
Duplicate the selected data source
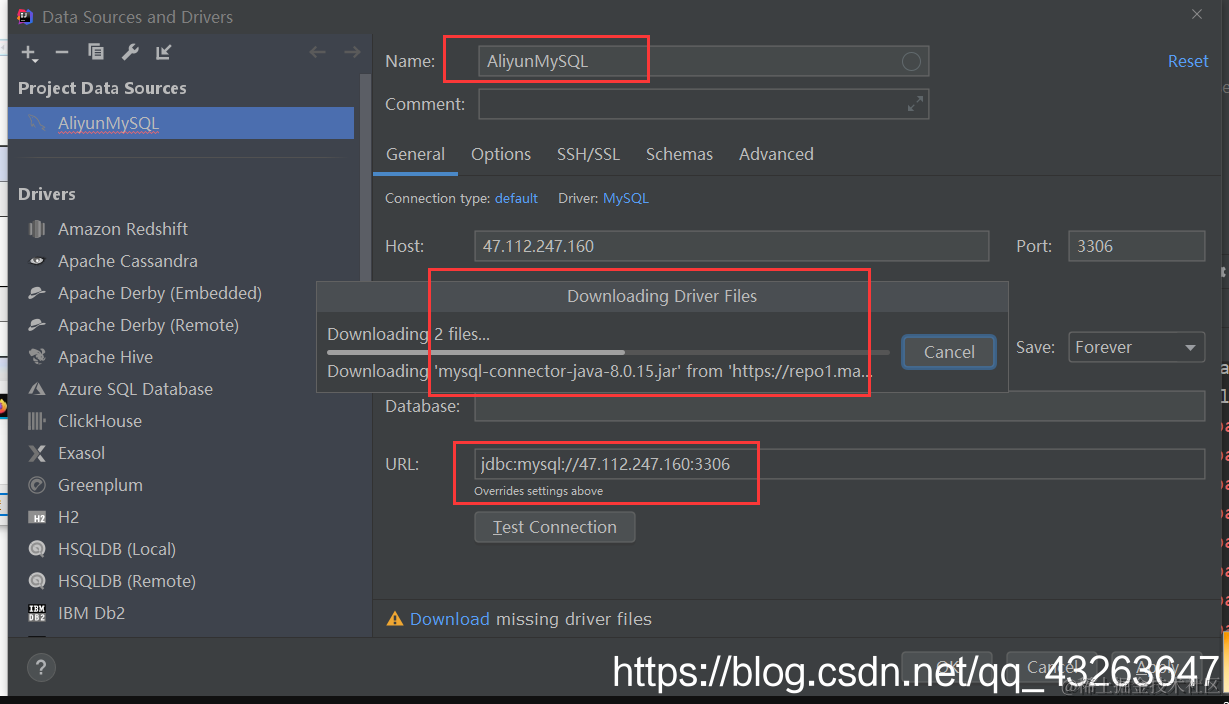pos(96,52)
